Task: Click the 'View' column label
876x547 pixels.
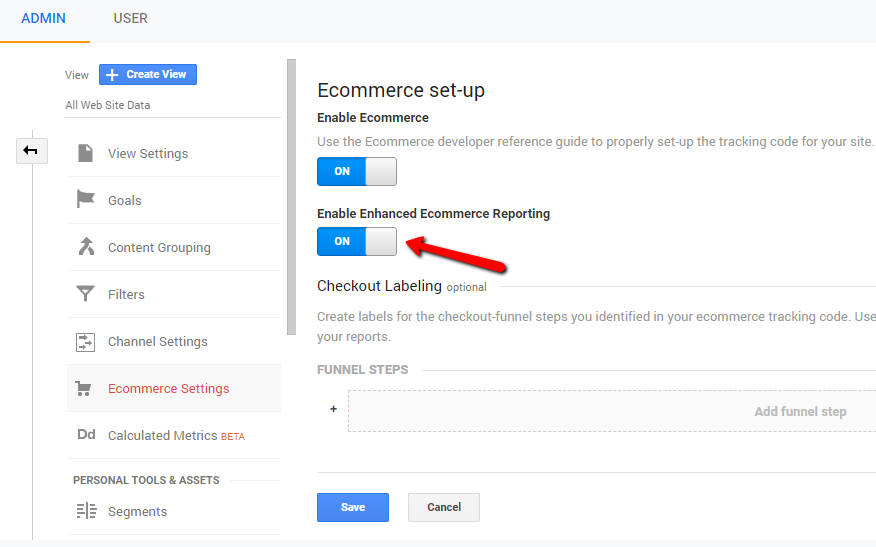Action: (x=77, y=75)
